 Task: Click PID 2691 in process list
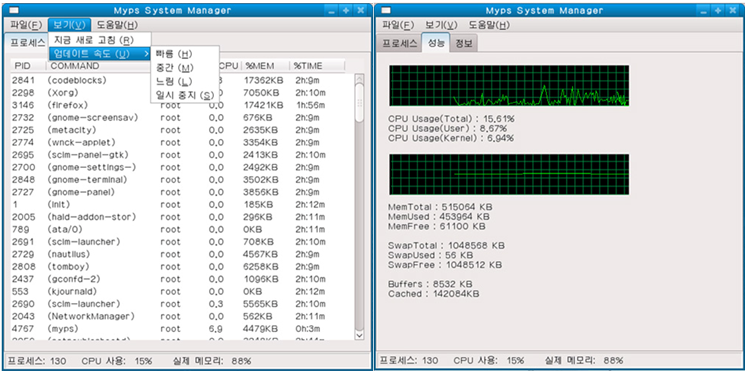pyautogui.click(x=23, y=241)
